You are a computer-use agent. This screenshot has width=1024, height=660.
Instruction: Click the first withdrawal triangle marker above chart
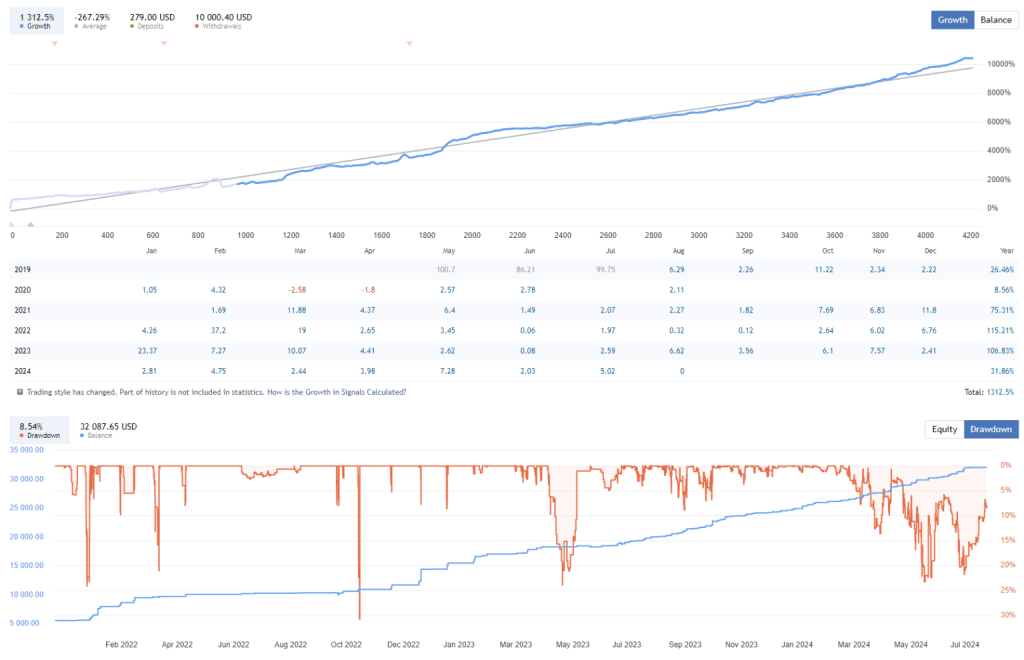pyautogui.click(x=54, y=43)
